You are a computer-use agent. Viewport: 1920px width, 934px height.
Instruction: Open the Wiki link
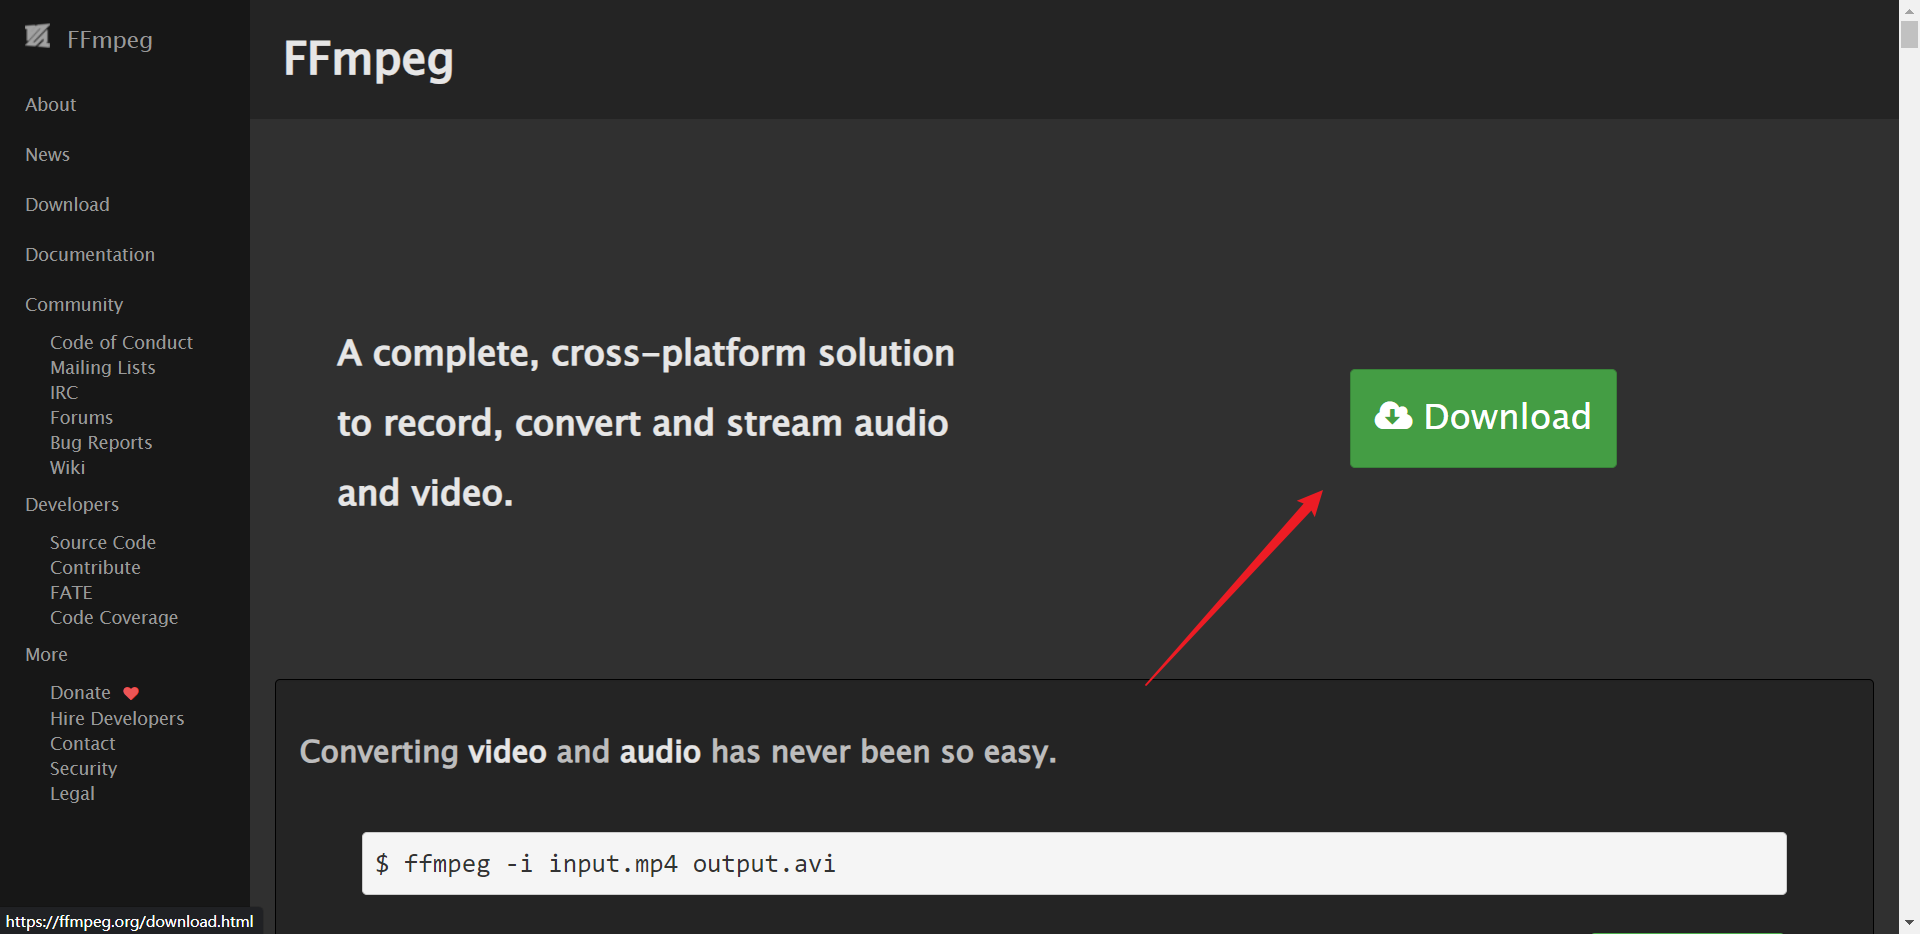(x=67, y=467)
